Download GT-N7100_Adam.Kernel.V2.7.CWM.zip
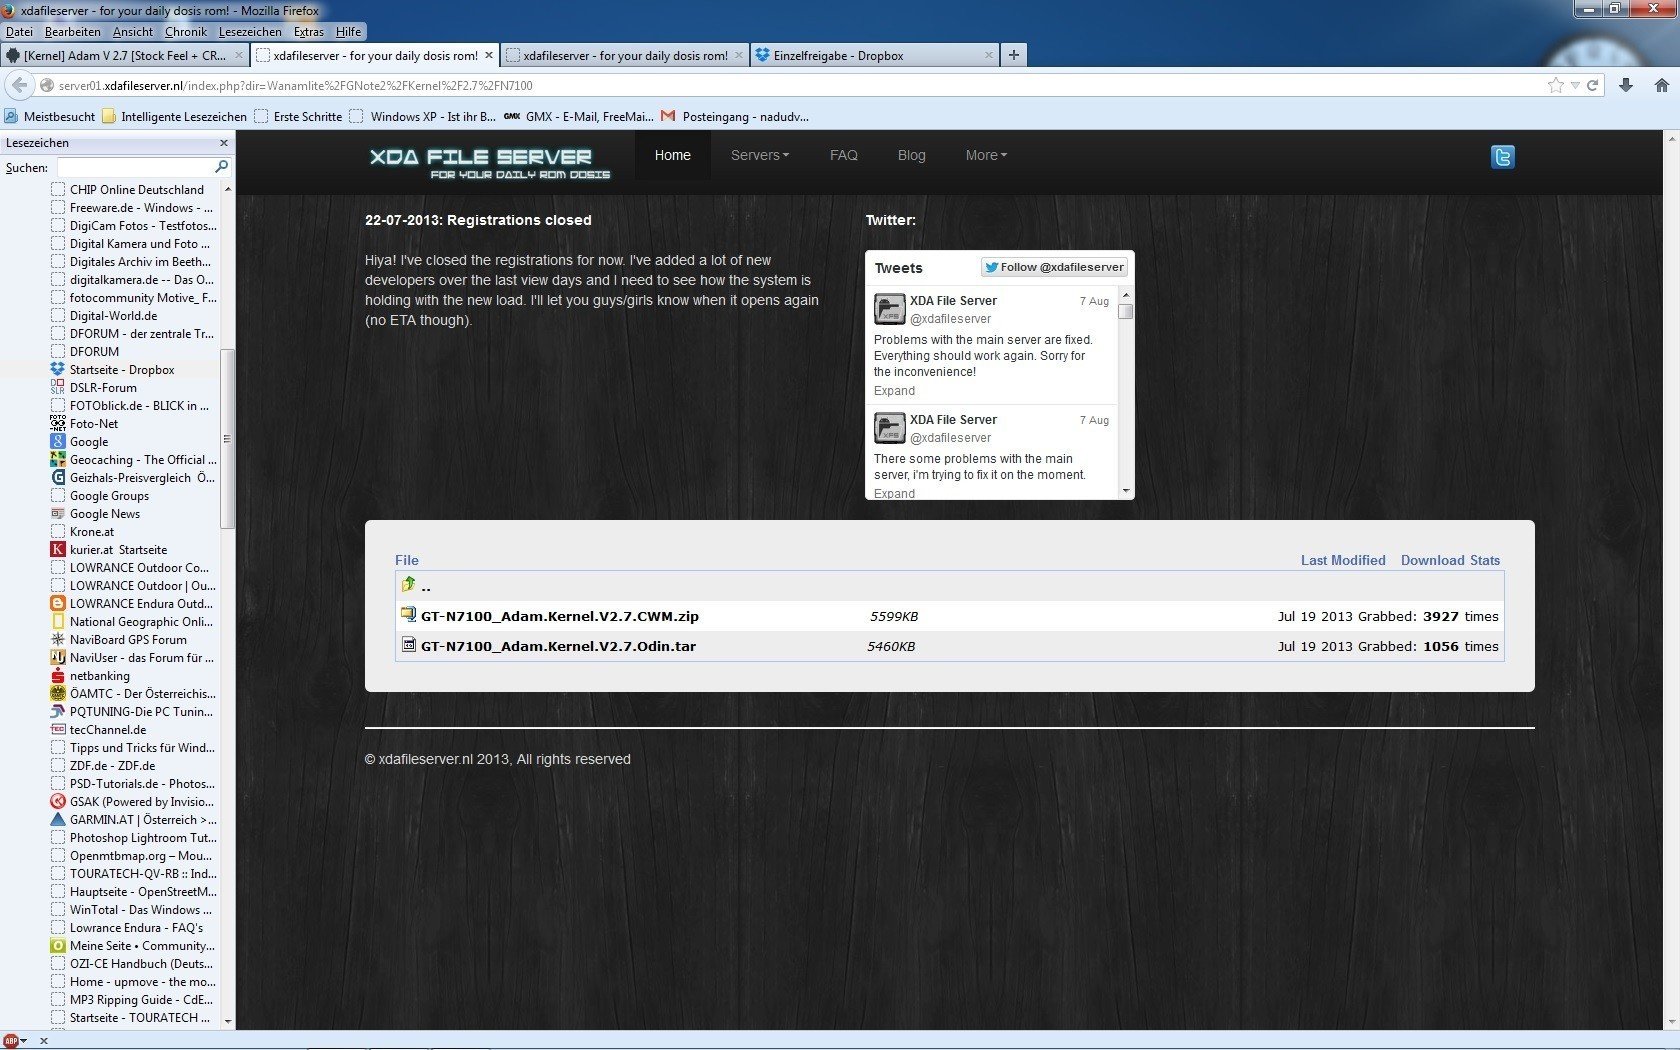 [560, 616]
